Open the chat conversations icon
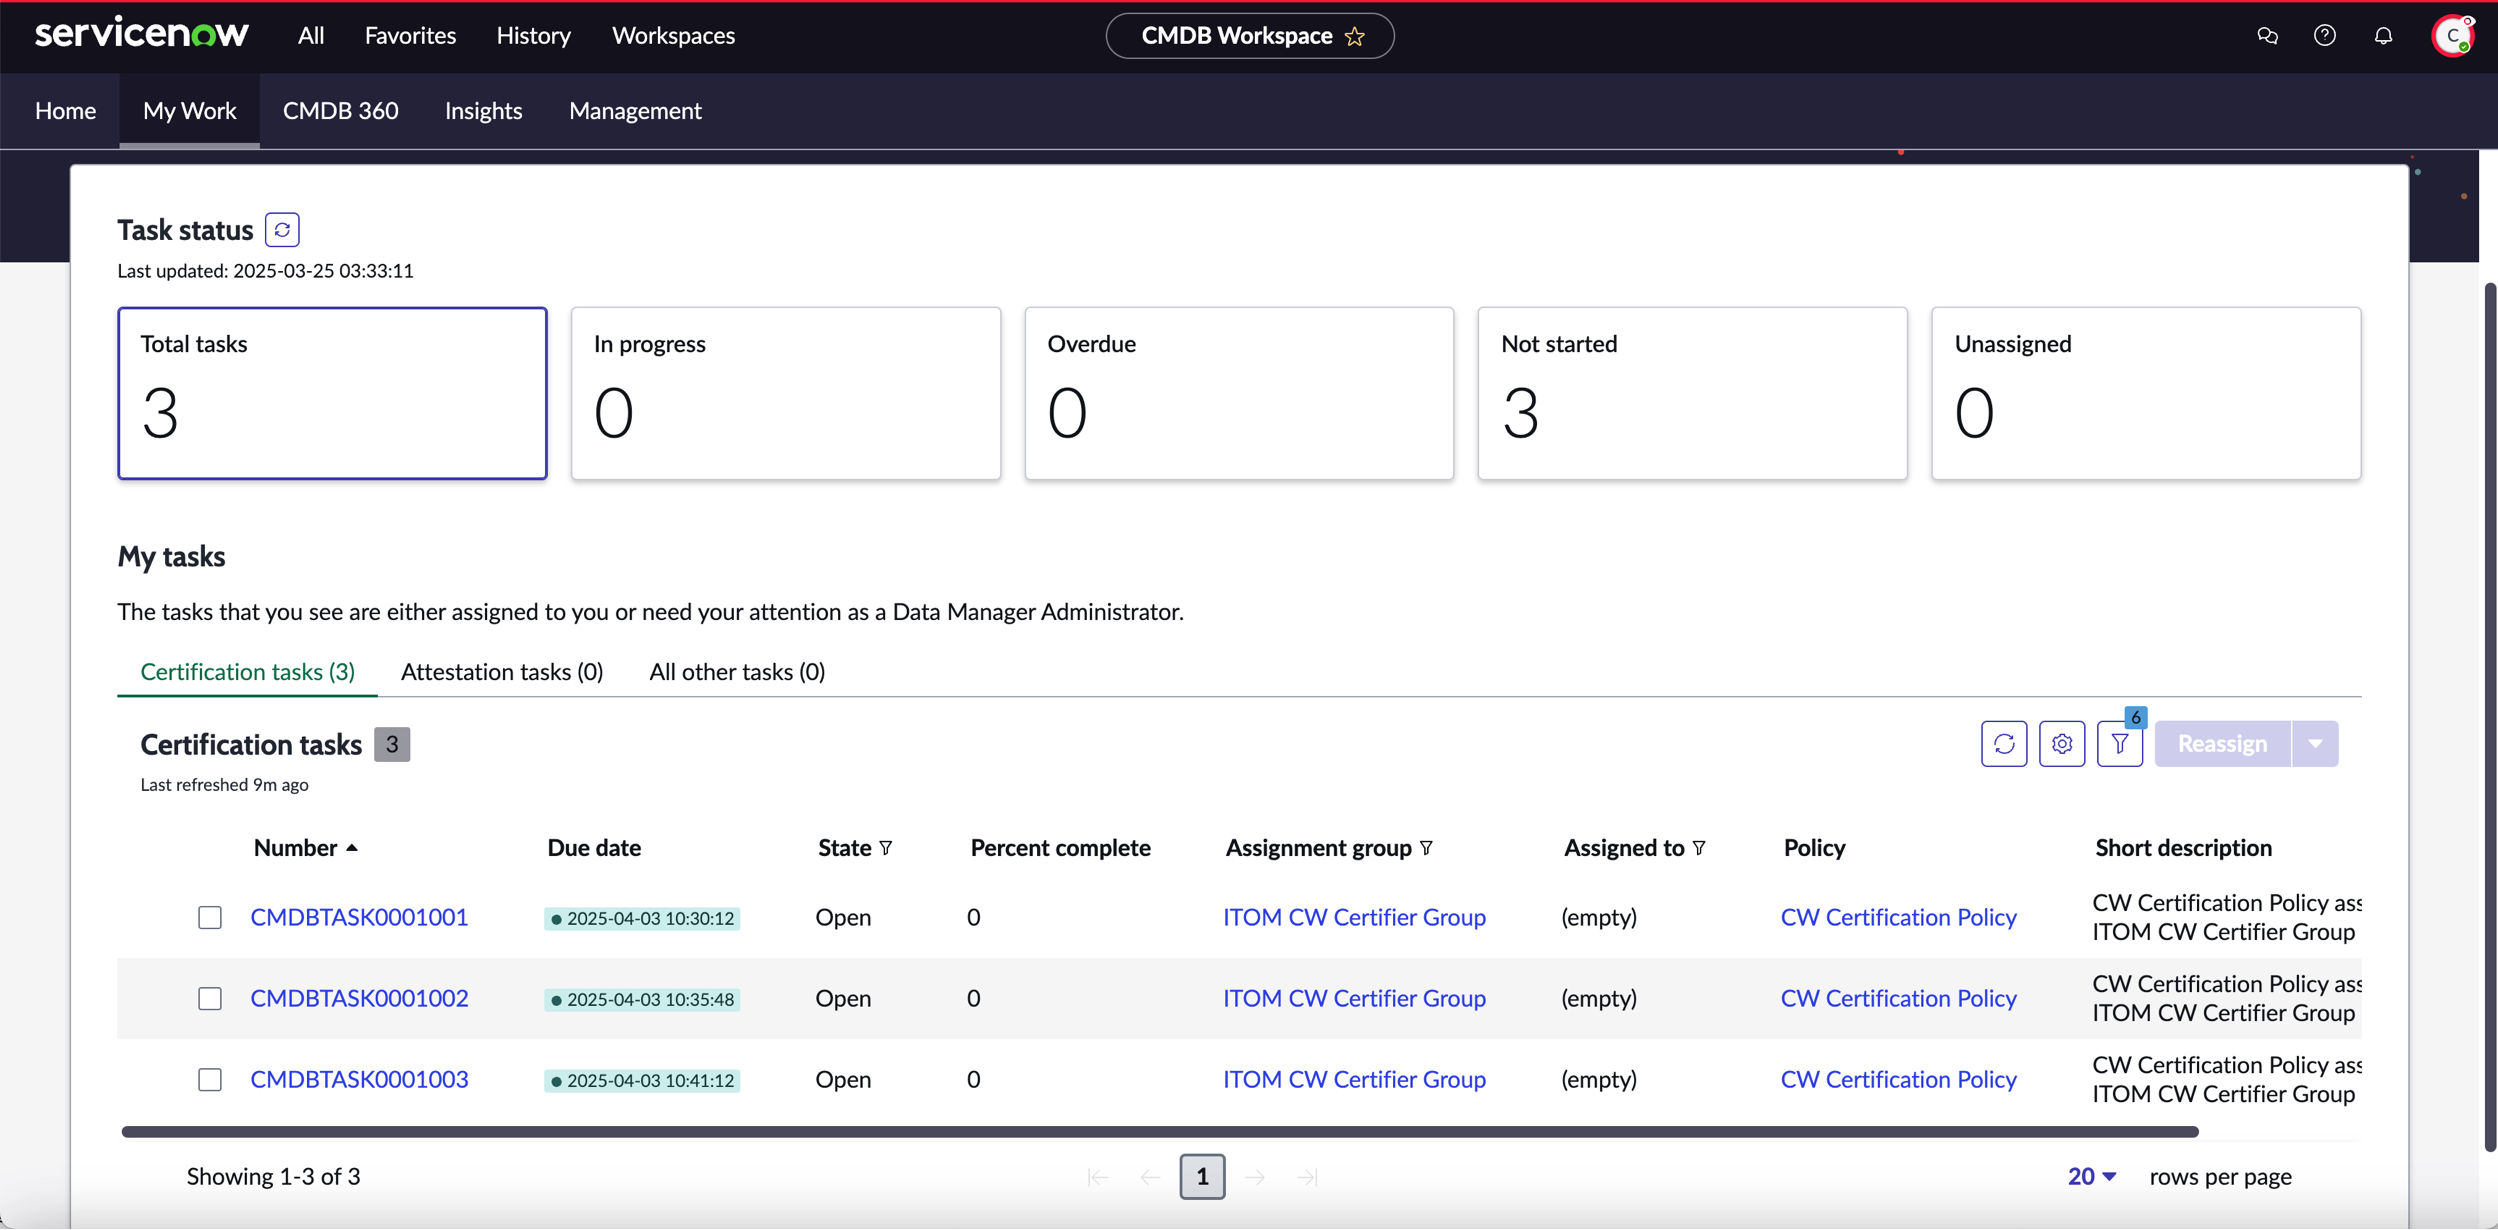 pyautogui.click(x=2267, y=36)
